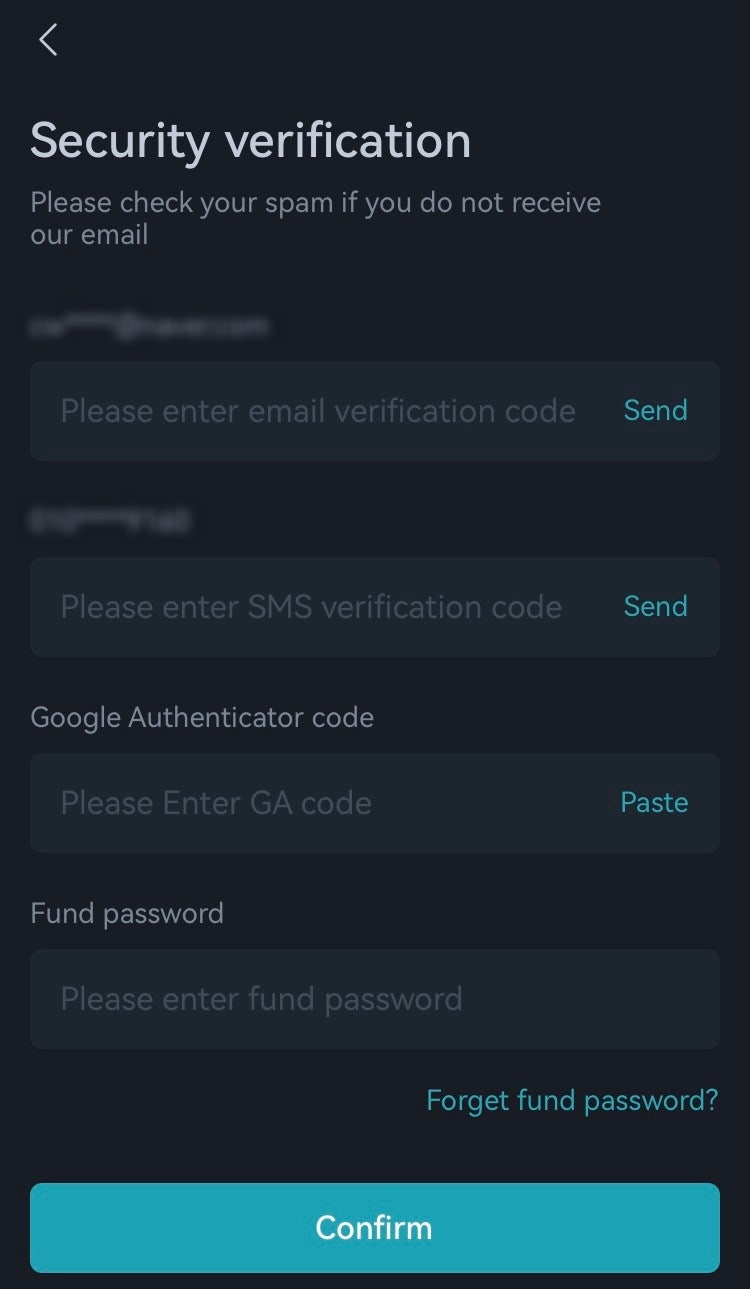Select the fund password input field
Viewport: 750px width, 1289px height.
coord(374,999)
